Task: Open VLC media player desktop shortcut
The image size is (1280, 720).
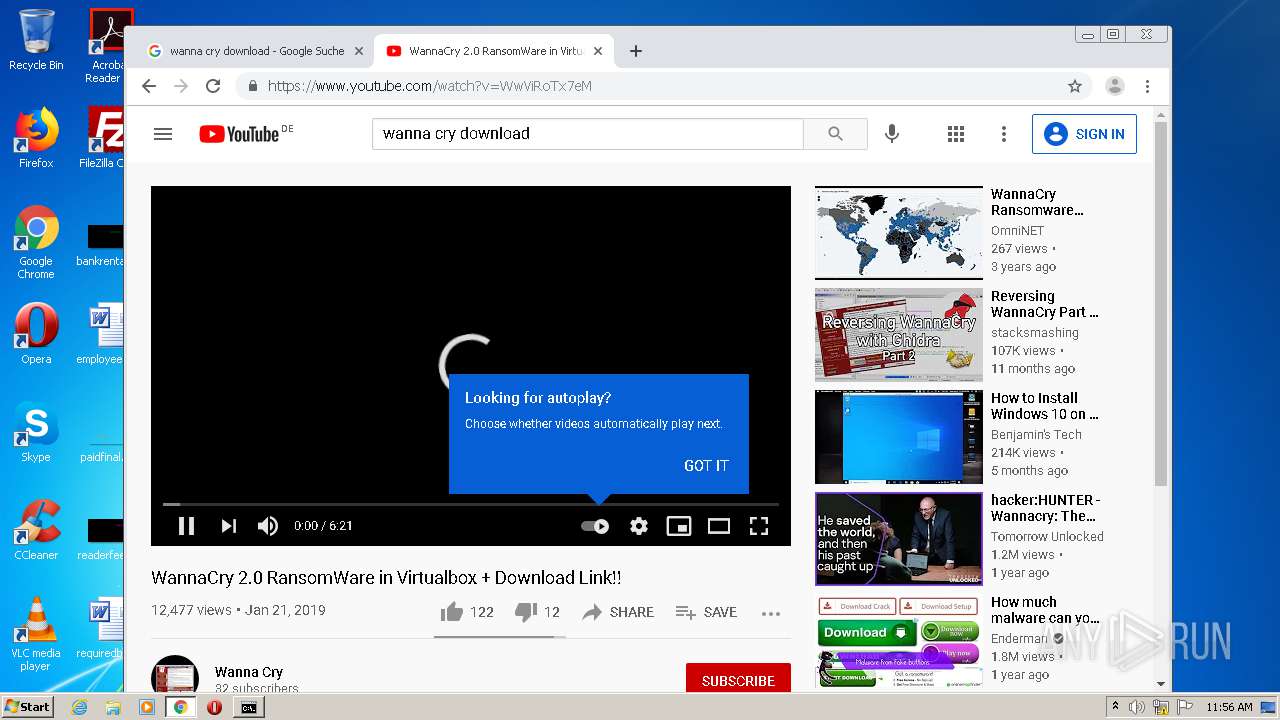Action: (36, 634)
